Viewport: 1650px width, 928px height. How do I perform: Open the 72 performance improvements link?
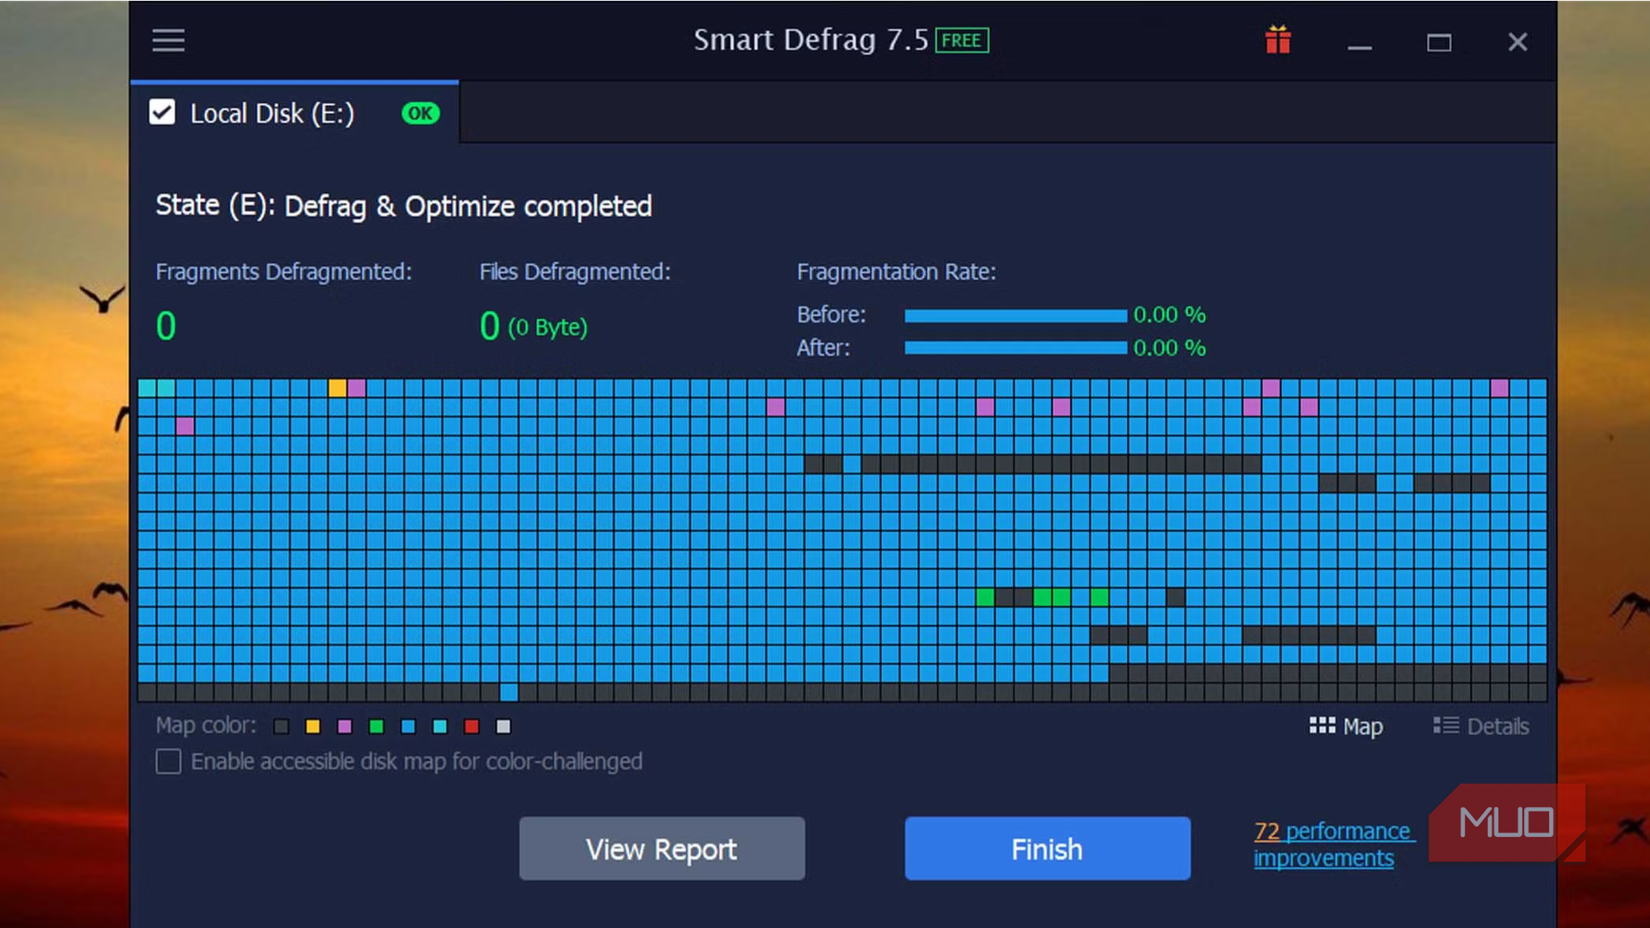click(x=1333, y=844)
